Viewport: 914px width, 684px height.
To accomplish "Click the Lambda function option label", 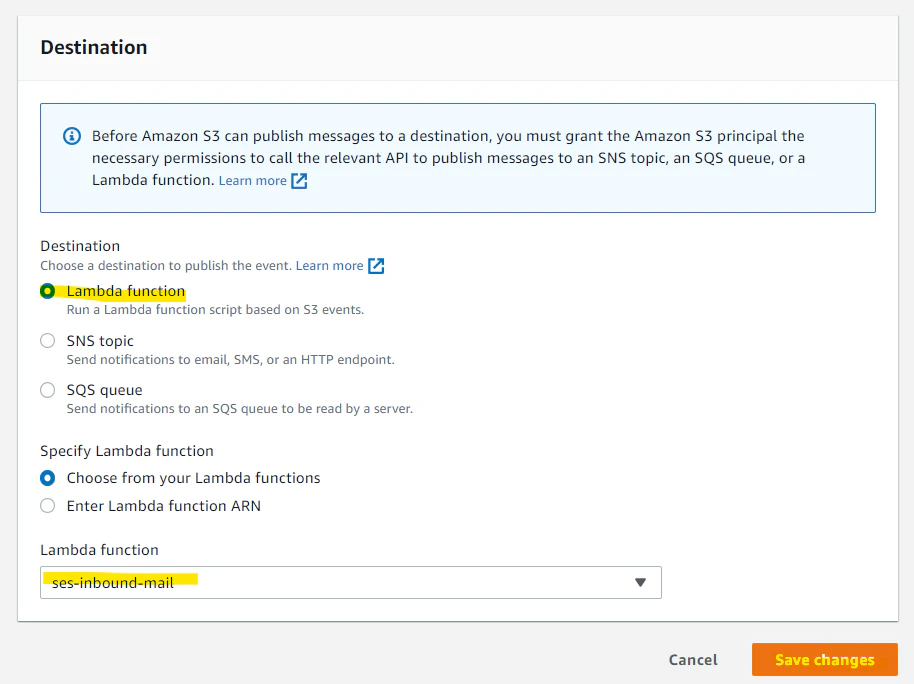I will [x=126, y=291].
